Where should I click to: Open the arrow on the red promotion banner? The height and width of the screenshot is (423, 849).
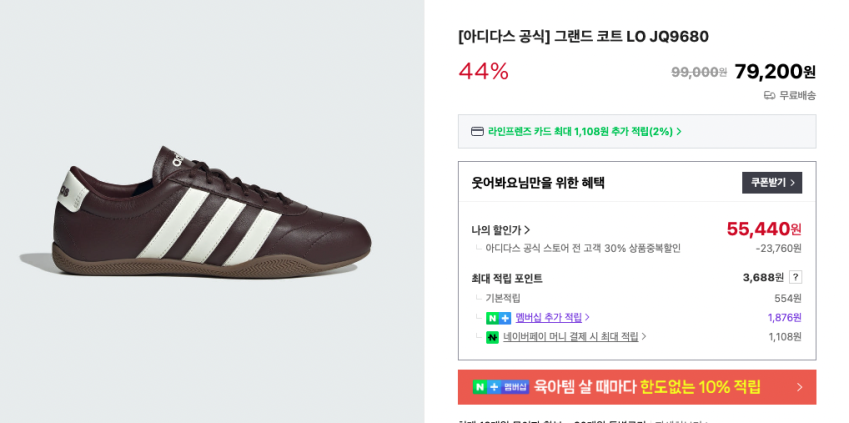point(799,387)
